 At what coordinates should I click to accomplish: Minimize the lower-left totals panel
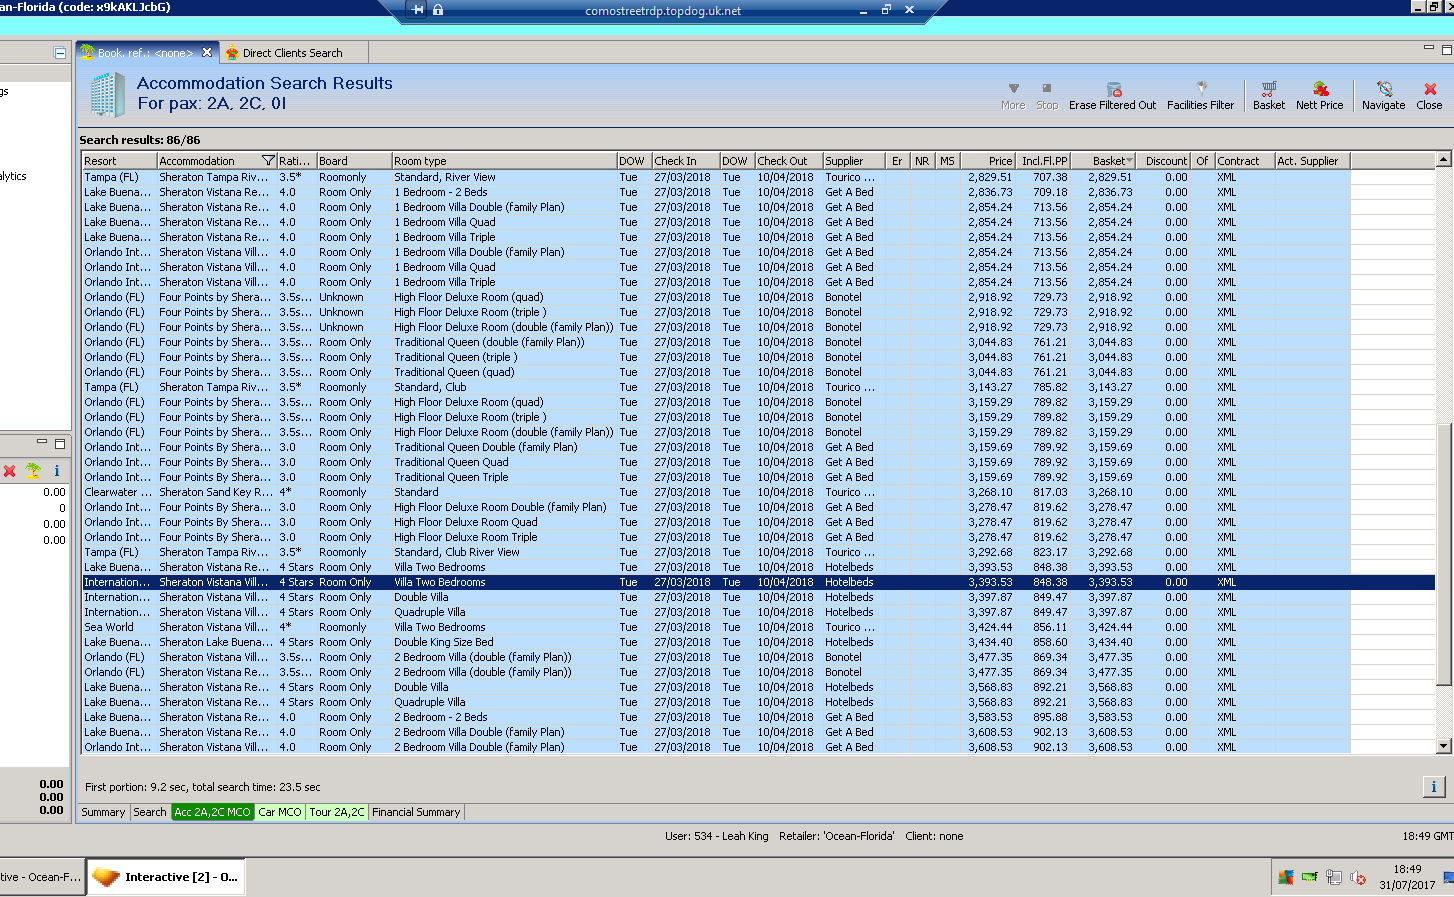pos(42,442)
